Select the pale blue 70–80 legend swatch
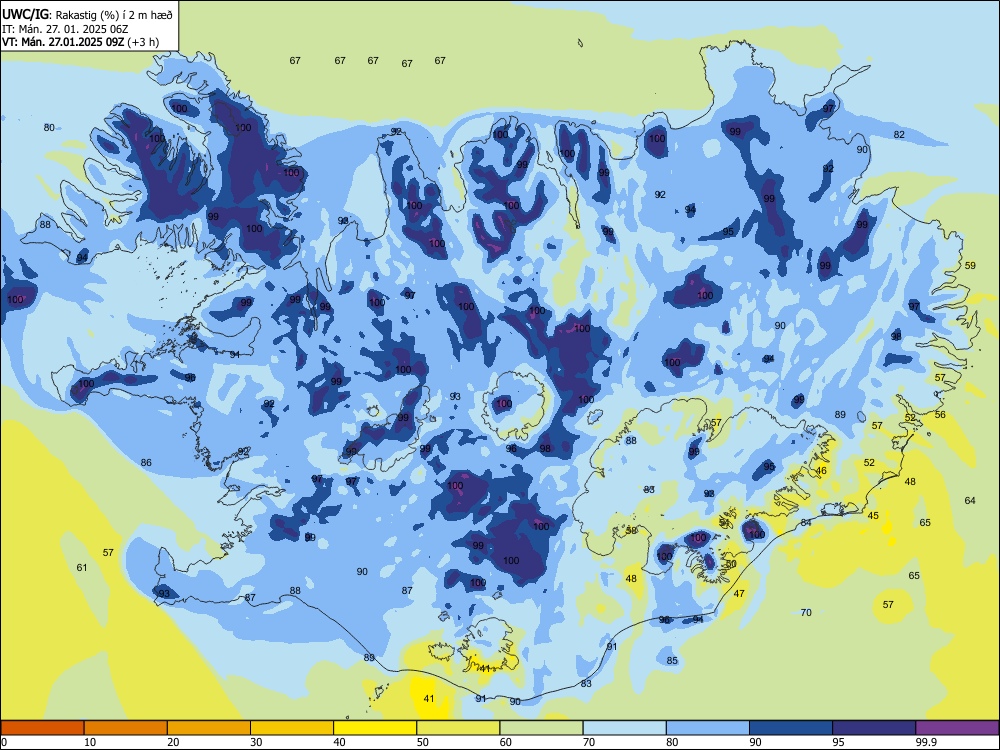The height and width of the screenshot is (750, 1000). coord(624,728)
